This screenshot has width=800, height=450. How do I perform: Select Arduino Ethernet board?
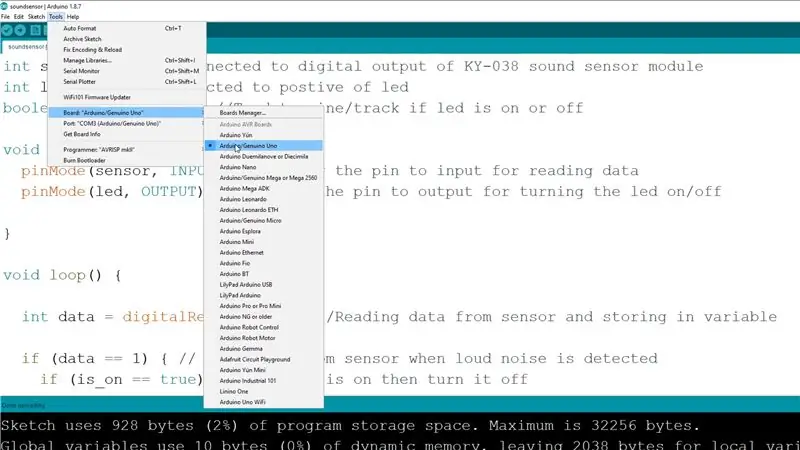point(263,253)
